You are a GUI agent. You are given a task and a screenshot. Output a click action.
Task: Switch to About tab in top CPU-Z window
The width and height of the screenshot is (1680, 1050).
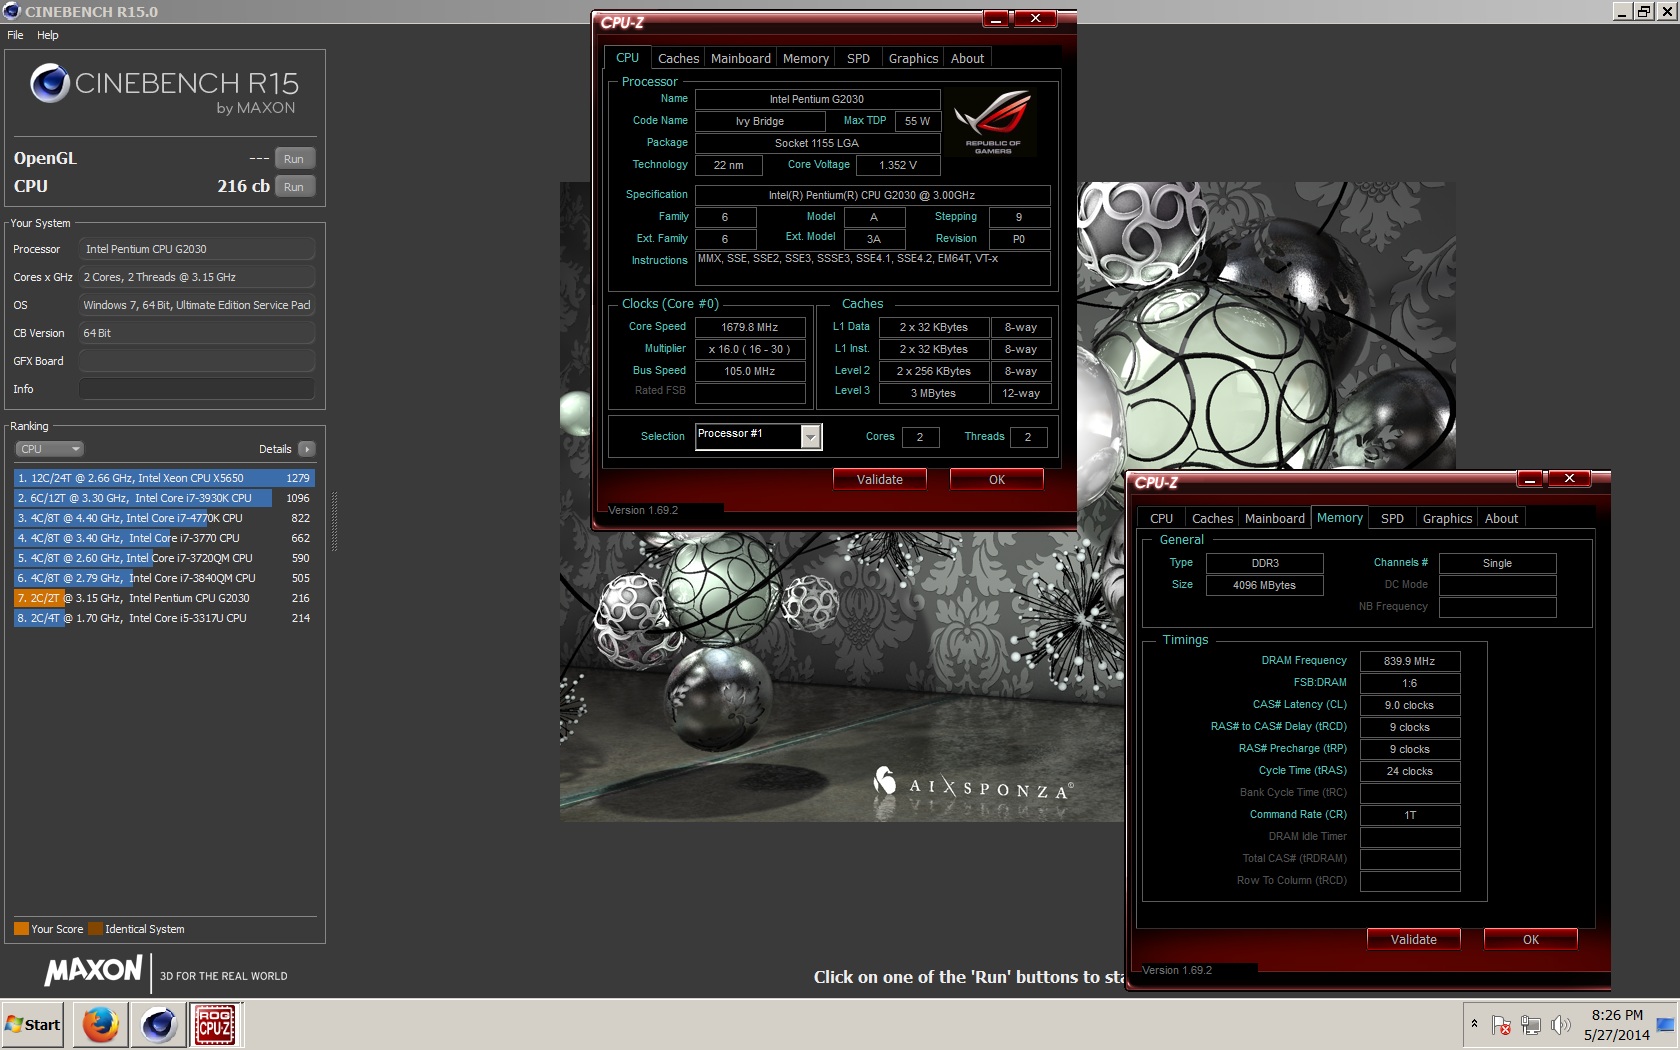(x=967, y=59)
